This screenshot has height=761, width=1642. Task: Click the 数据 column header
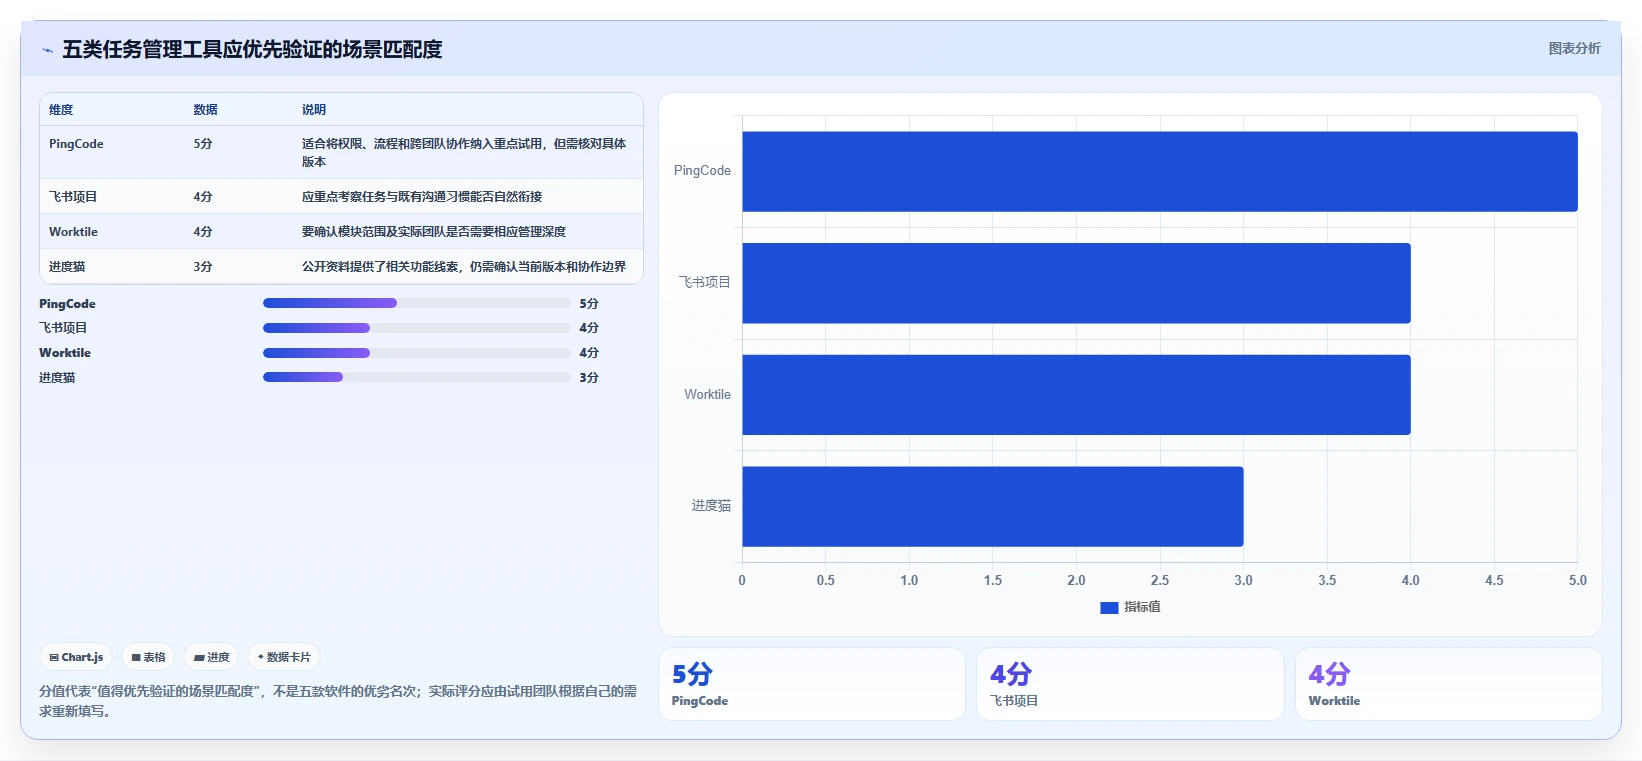[x=205, y=110]
